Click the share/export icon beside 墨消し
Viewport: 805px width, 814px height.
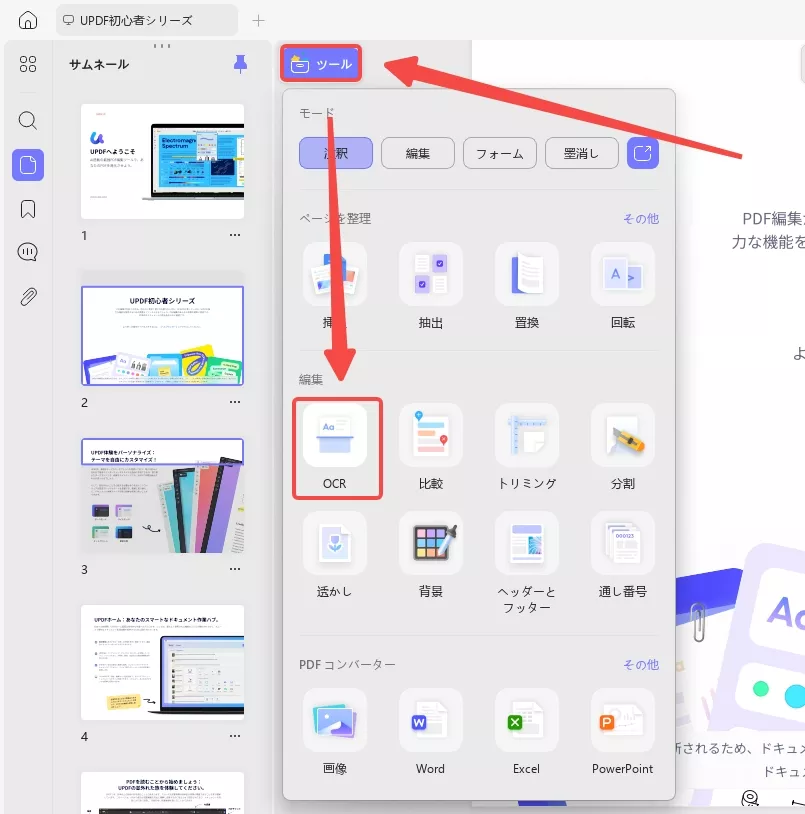643,153
